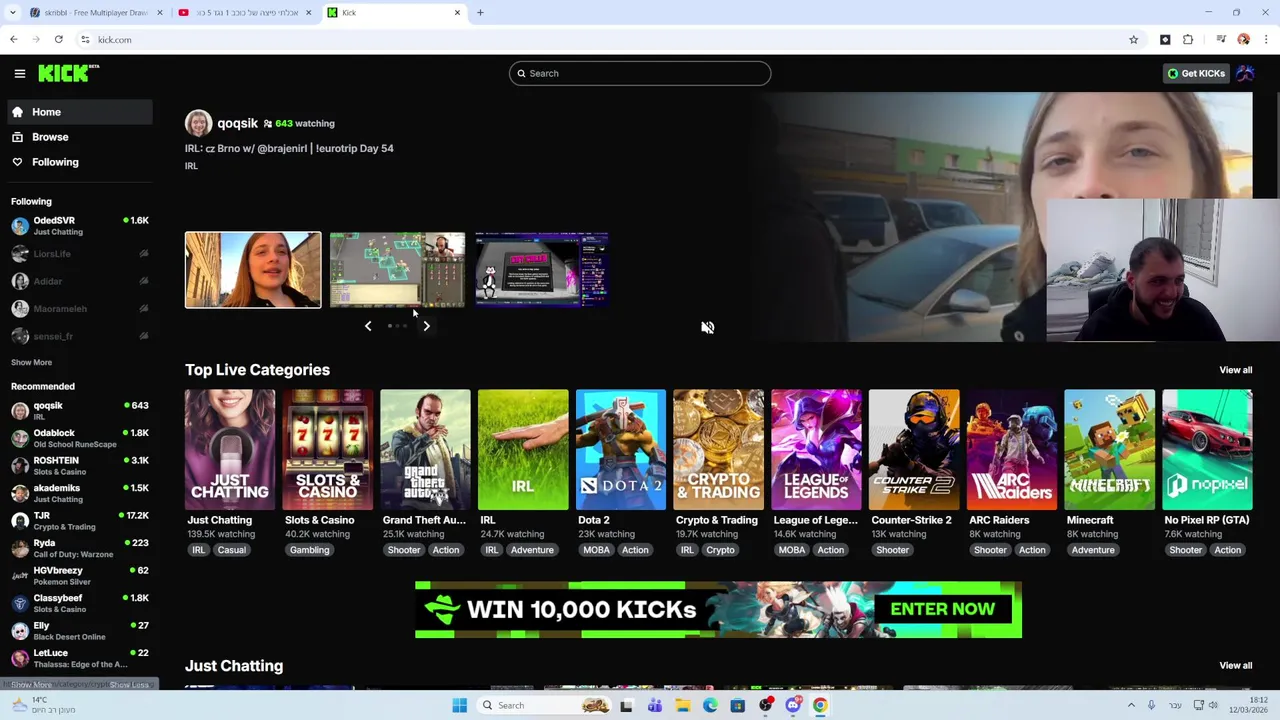Open ROSHTEIN in Recommended list
The height and width of the screenshot is (720, 1280).
click(x=80, y=466)
